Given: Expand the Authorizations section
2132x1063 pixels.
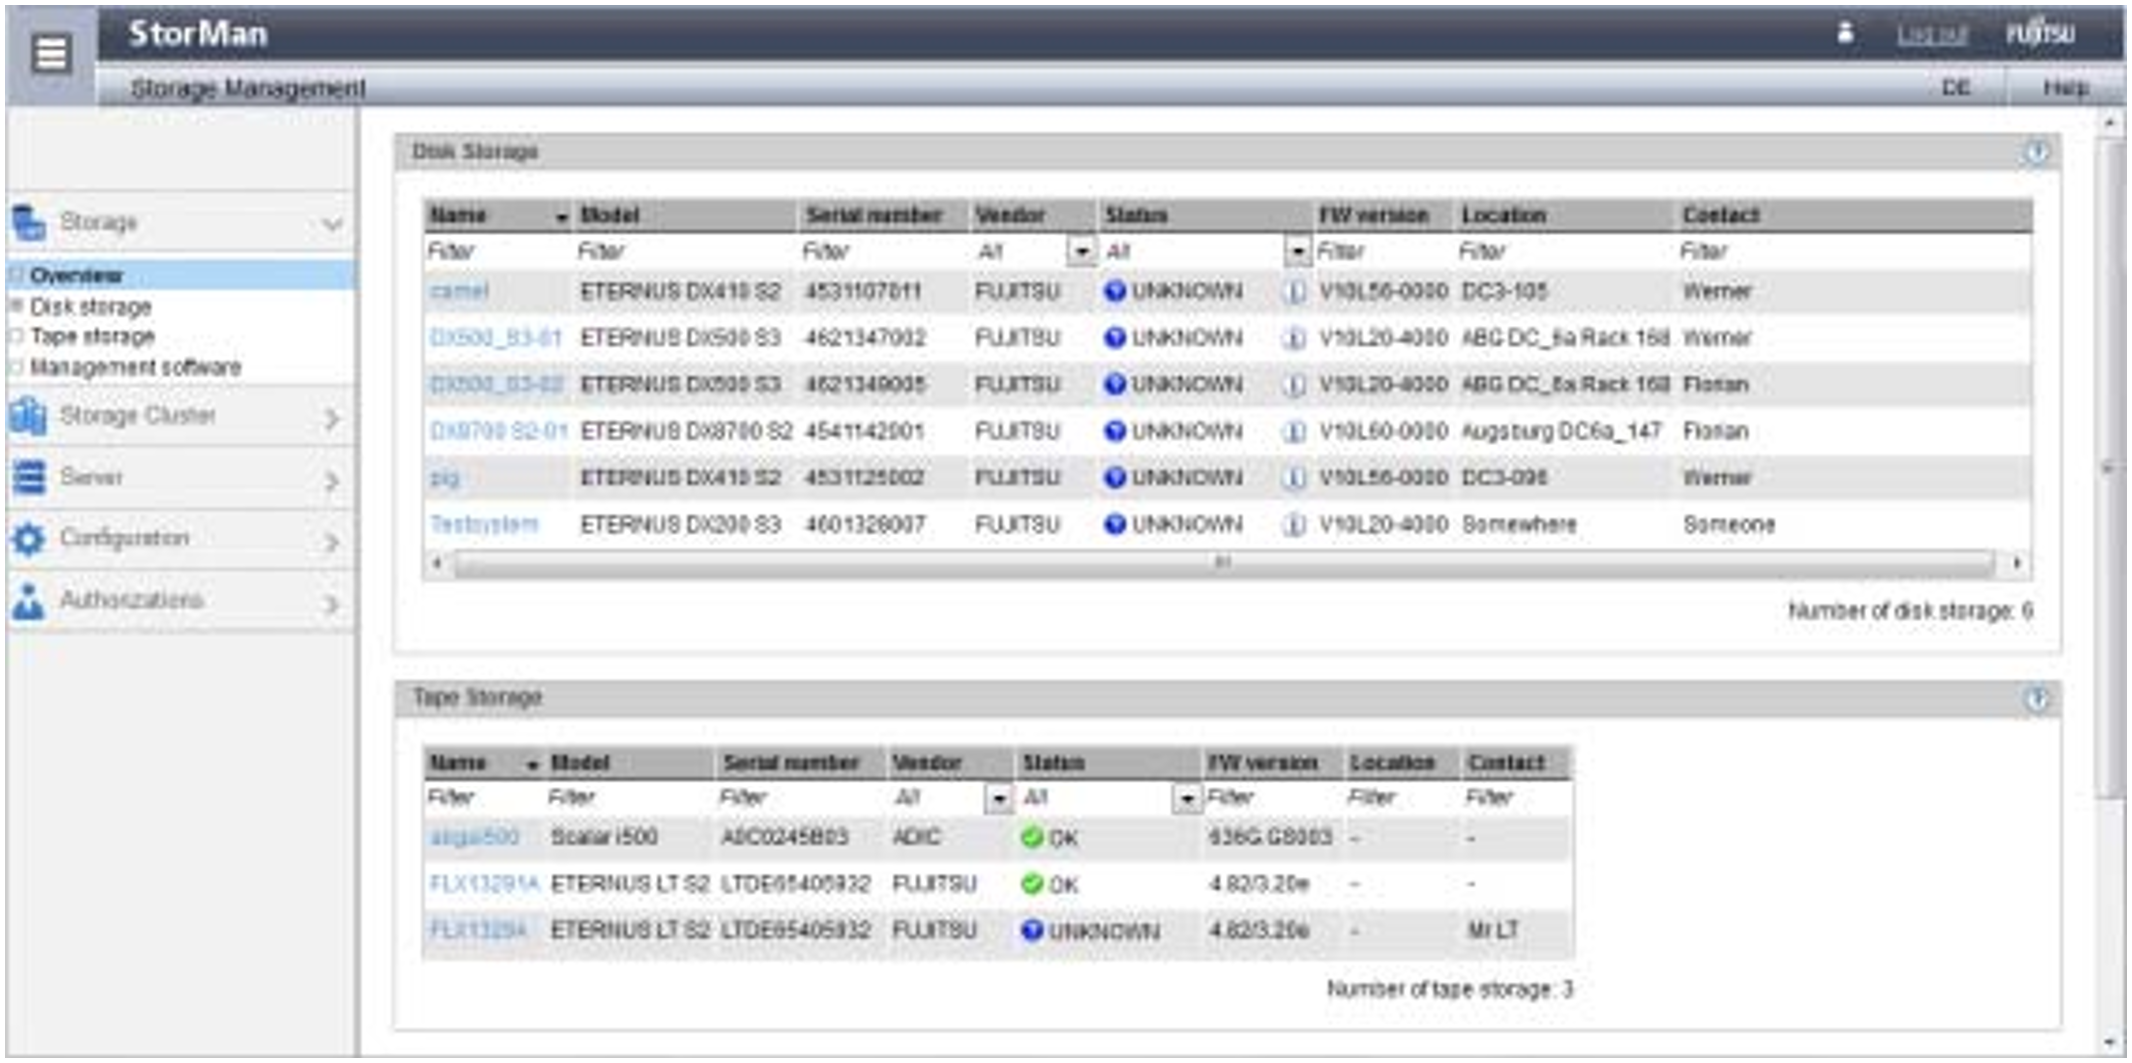Looking at the screenshot, I should pos(332,604).
